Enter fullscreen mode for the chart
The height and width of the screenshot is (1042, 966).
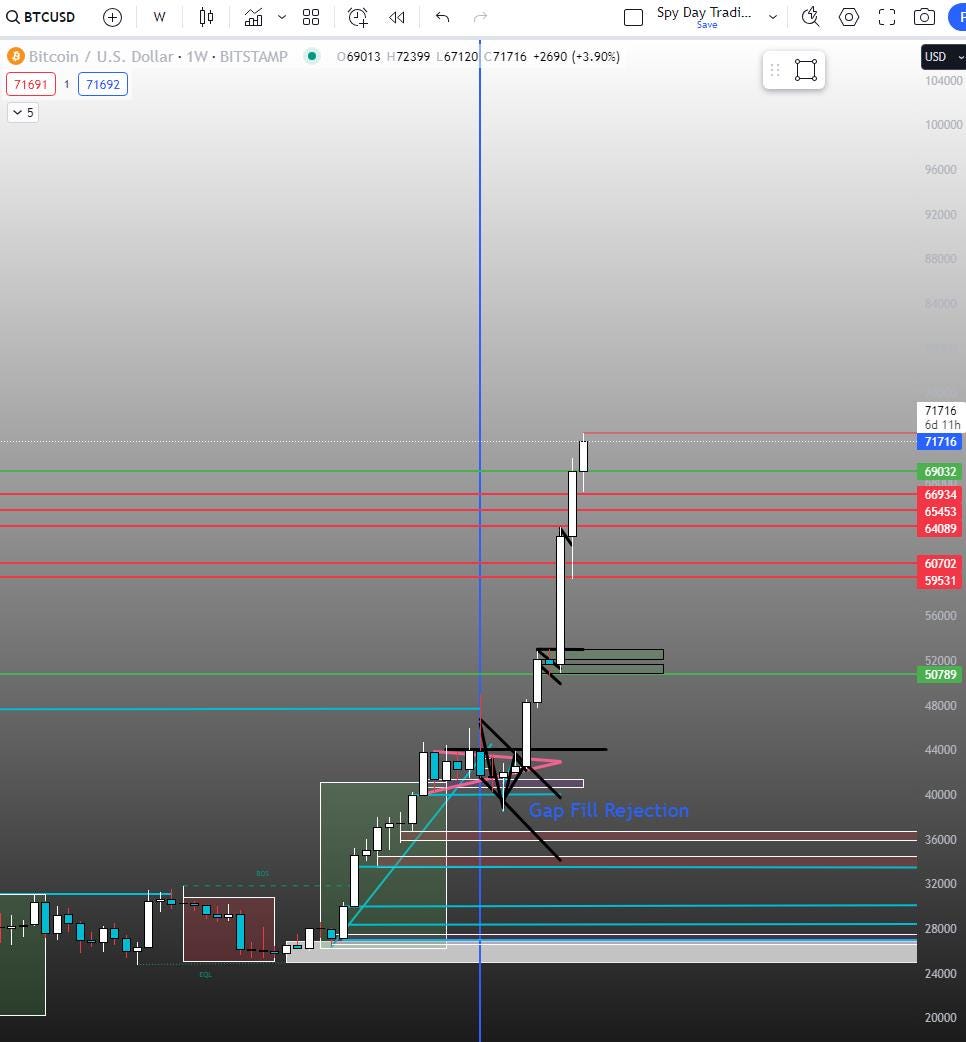(x=886, y=17)
